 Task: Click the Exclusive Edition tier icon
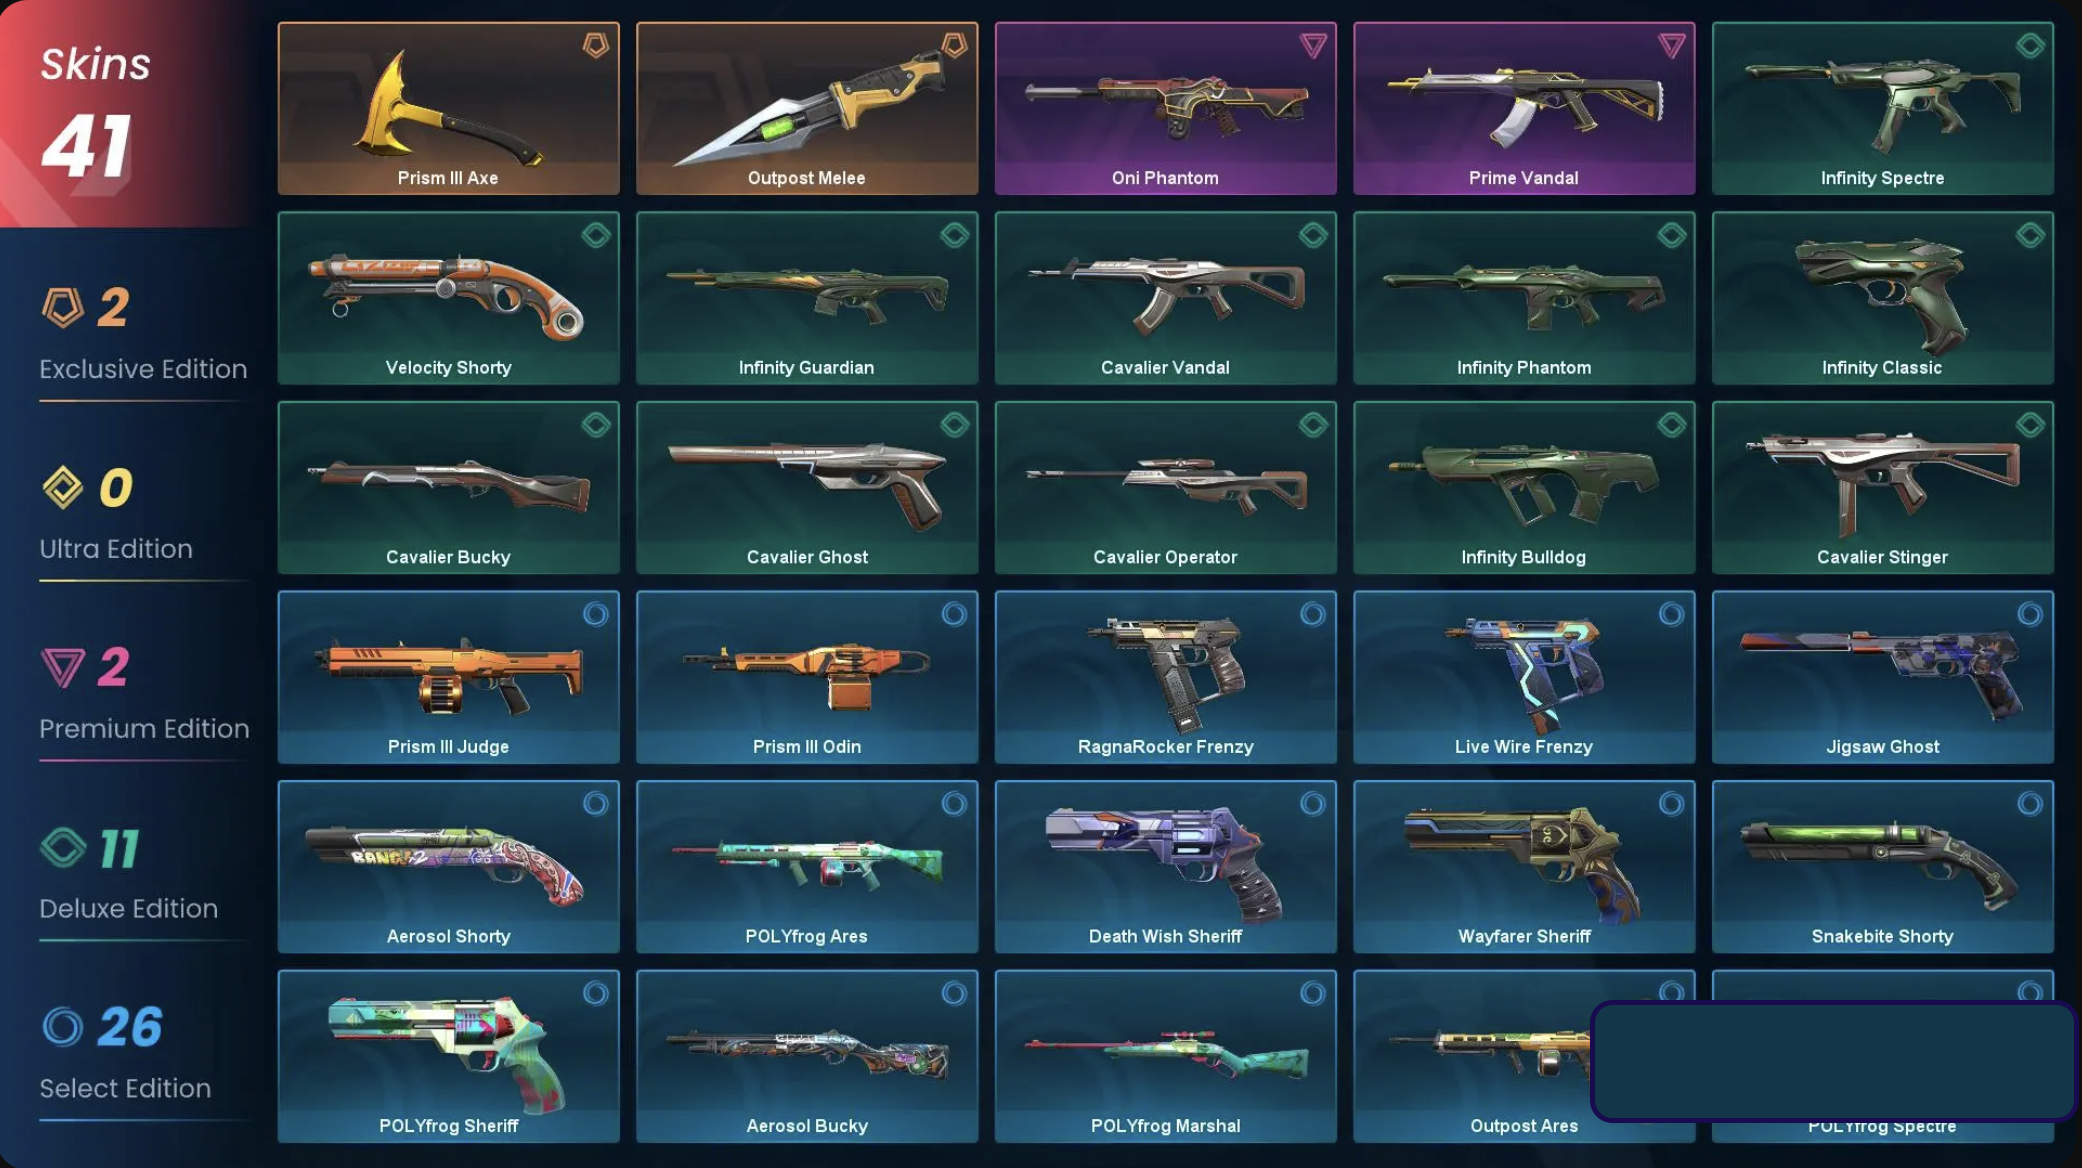pyautogui.click(x=62, y=307)
